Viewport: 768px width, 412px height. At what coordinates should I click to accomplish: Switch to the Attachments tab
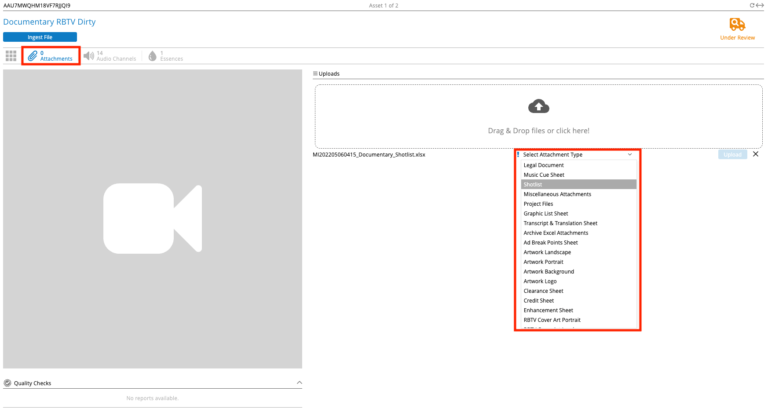50,56
